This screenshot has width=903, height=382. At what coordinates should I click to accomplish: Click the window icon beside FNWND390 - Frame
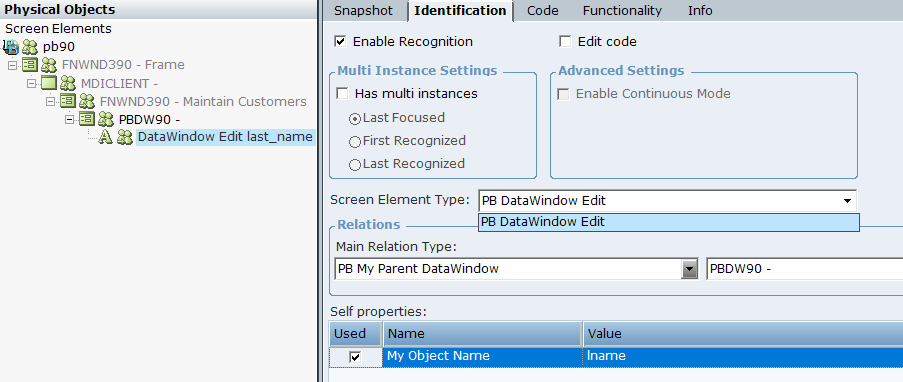coord(30,65)
